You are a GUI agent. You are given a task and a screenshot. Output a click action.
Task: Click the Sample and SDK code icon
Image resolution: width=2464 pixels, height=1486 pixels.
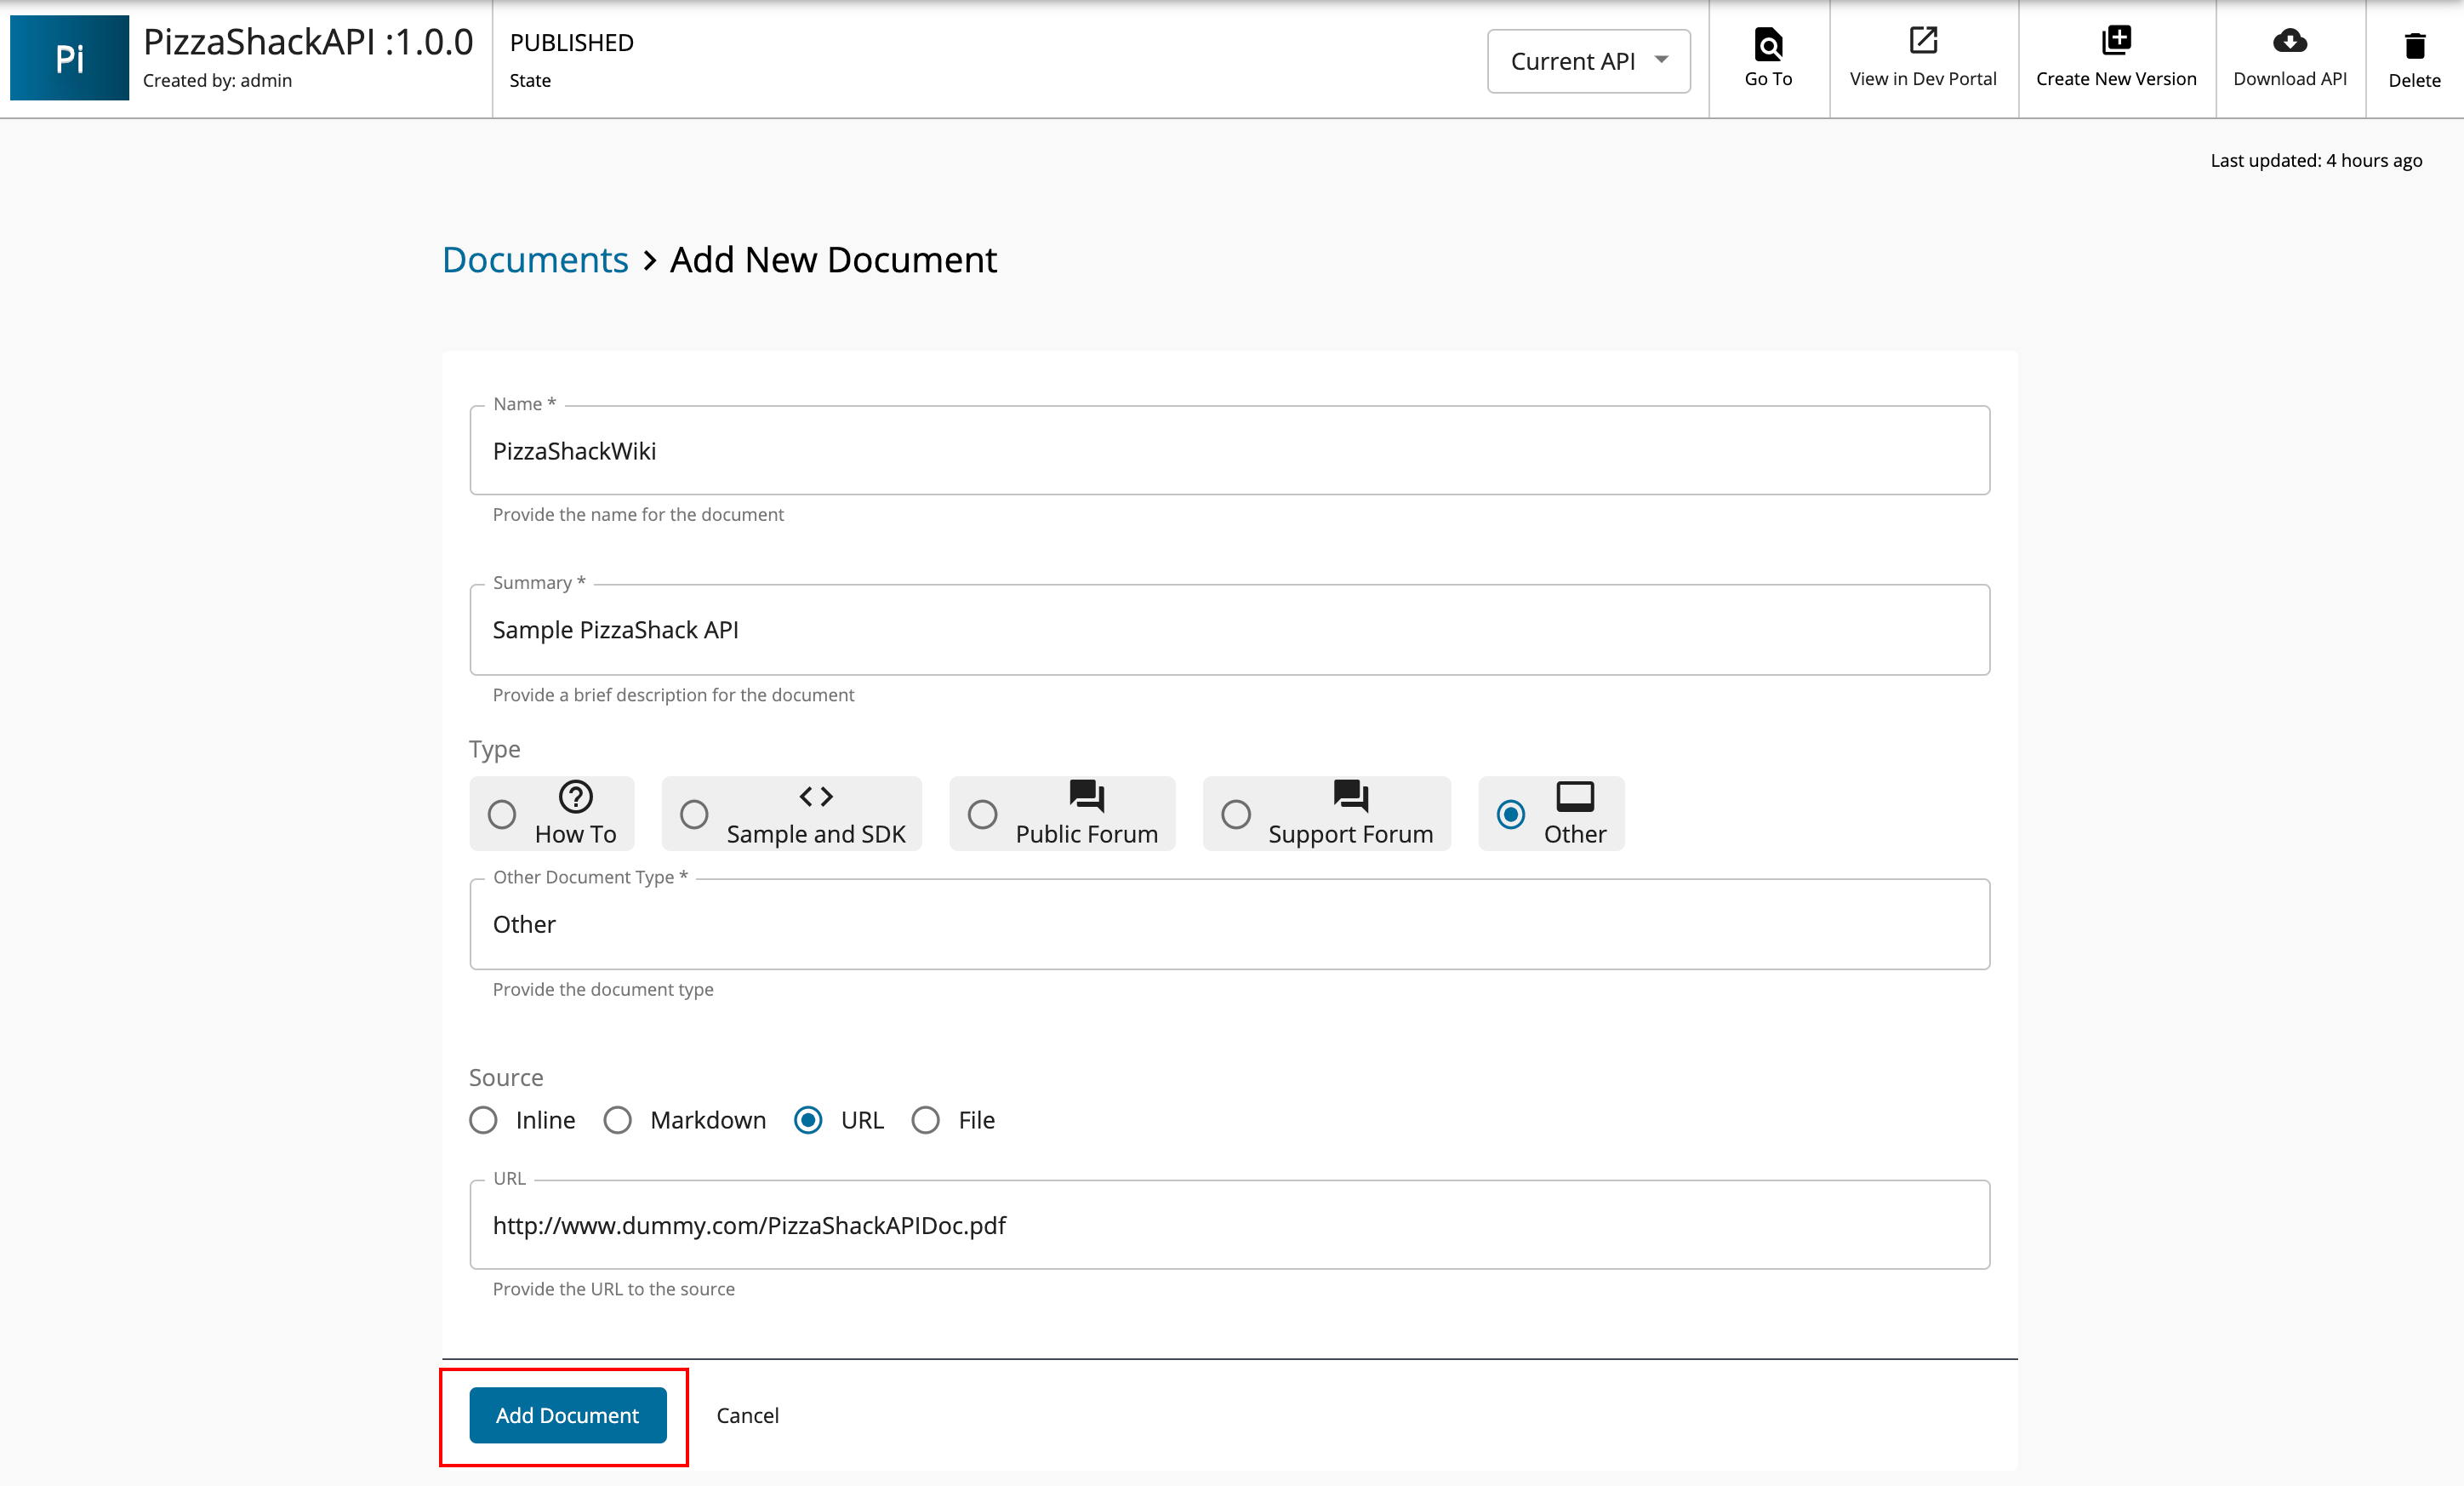815,796
